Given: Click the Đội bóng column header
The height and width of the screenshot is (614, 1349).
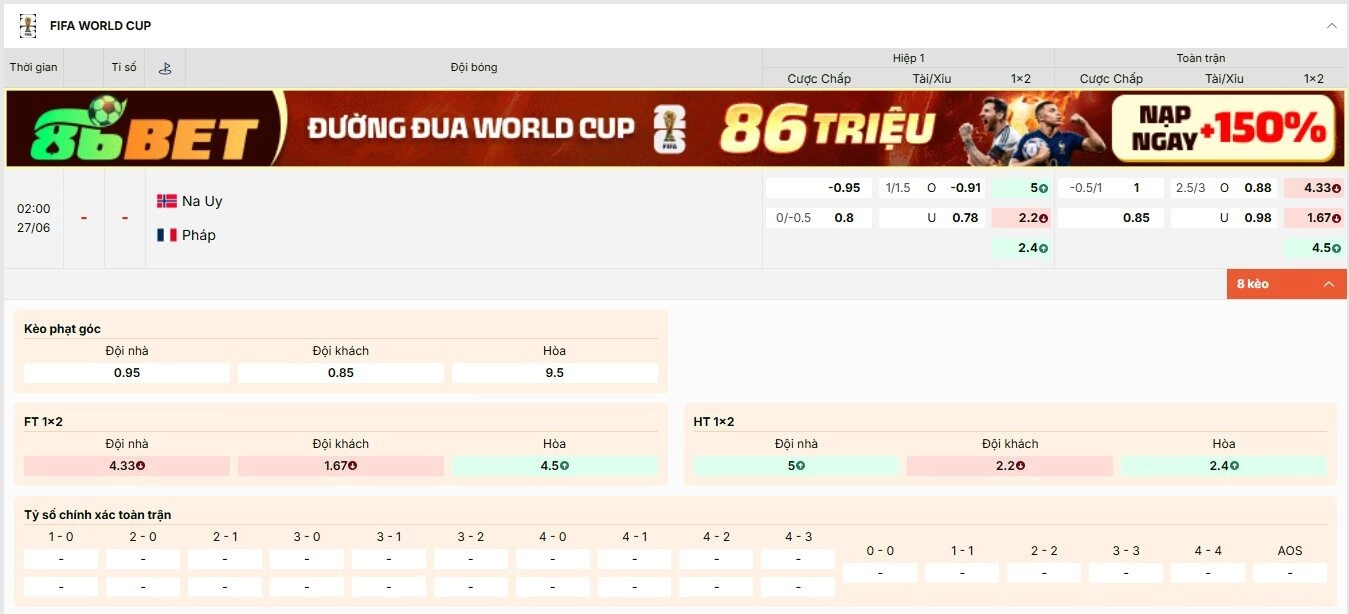Looking at the screenshot, I should tap(474, 68).
